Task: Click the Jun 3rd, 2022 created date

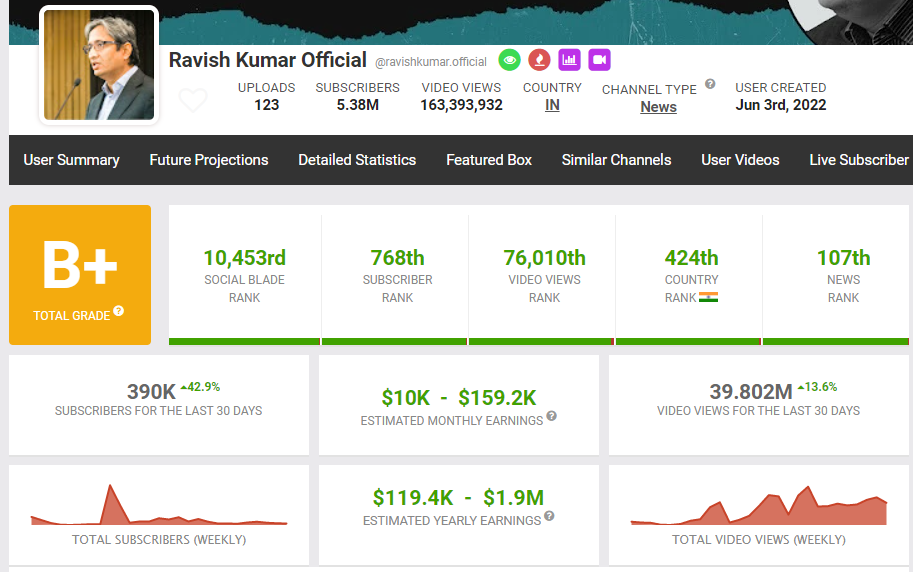Action: 781,105
